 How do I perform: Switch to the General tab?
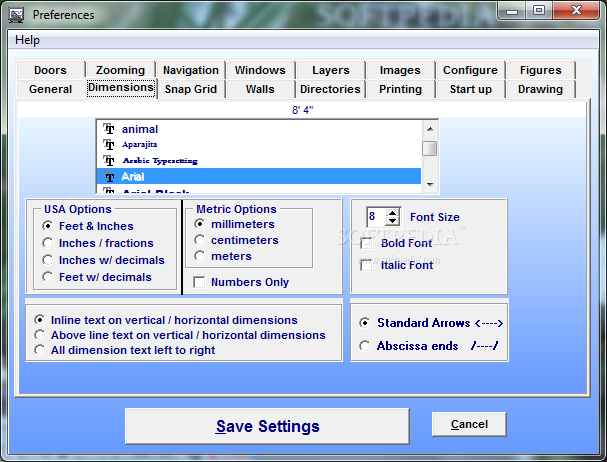(x=50, y=89)
